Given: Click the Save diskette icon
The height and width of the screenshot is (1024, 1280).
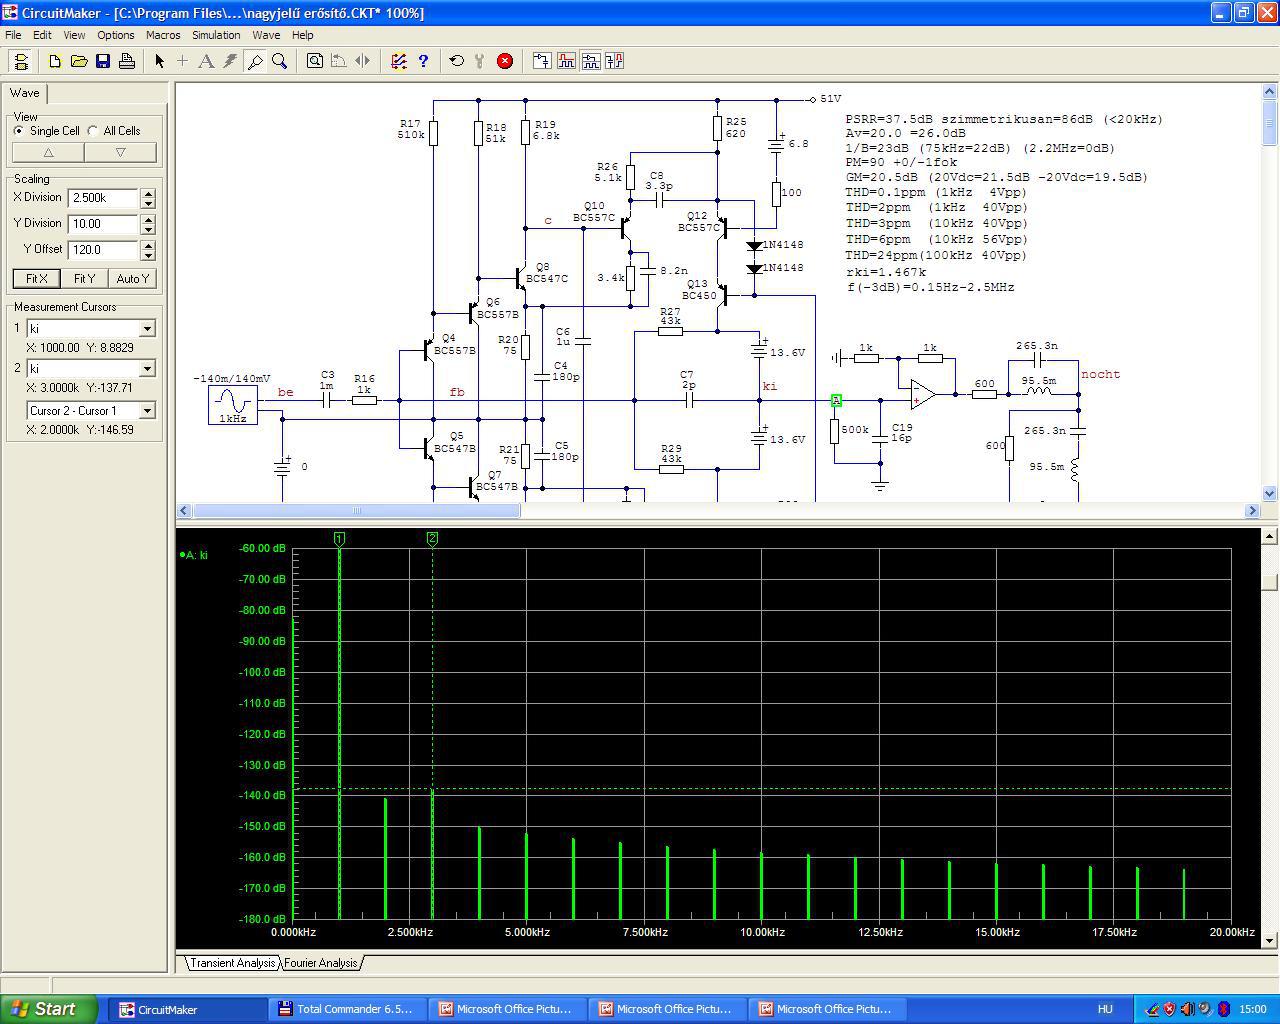Looking at the screenshot, I should click(103, 61).
